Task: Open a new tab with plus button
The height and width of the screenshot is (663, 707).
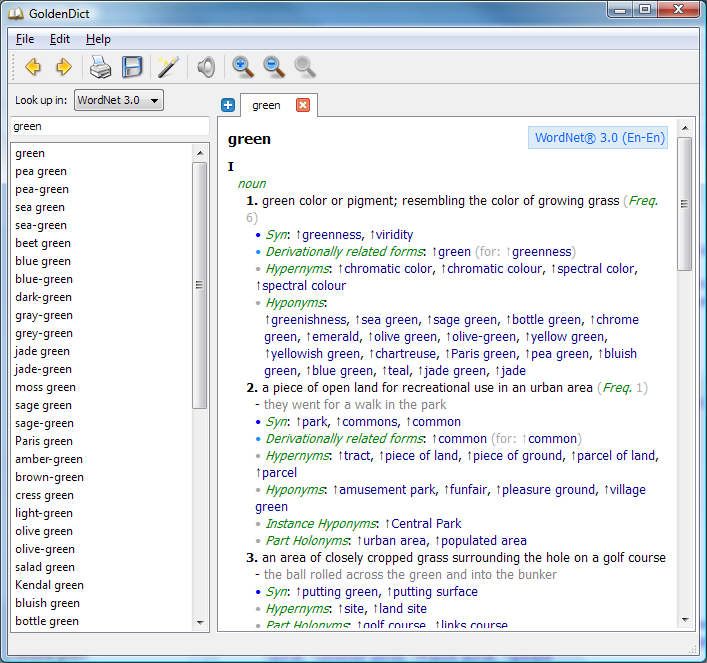Action: point(228,105)
